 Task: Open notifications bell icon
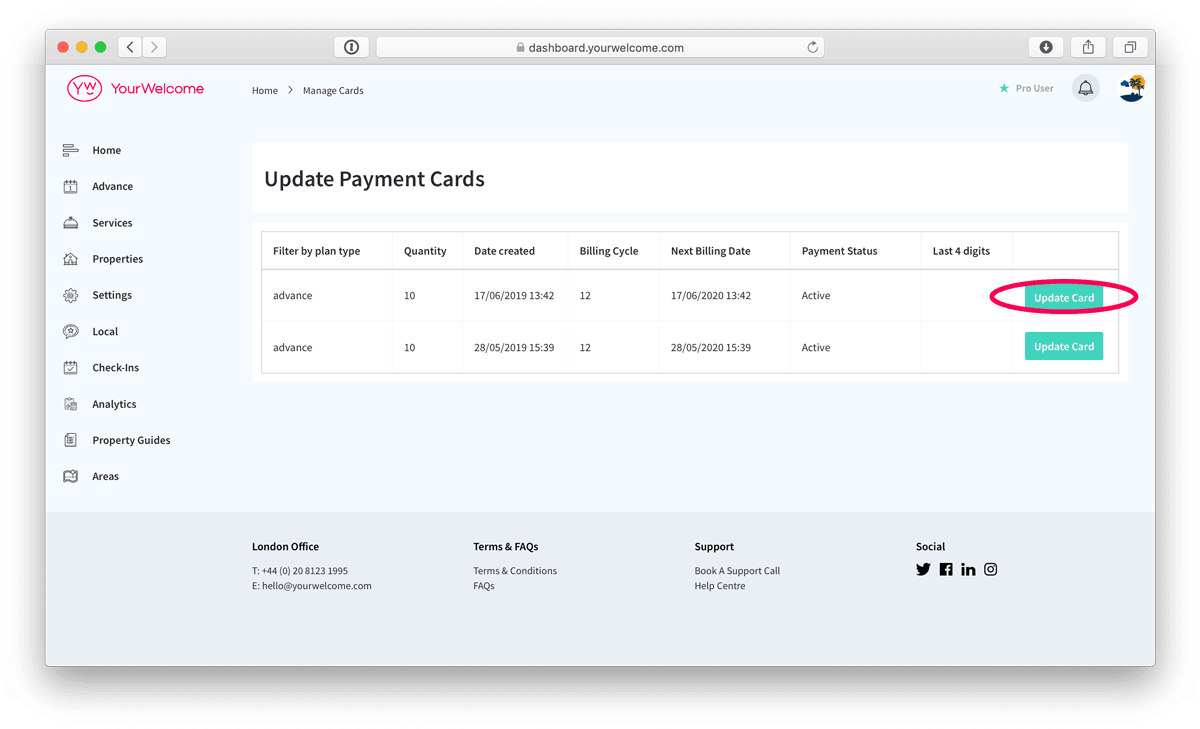pos(1085,89)
